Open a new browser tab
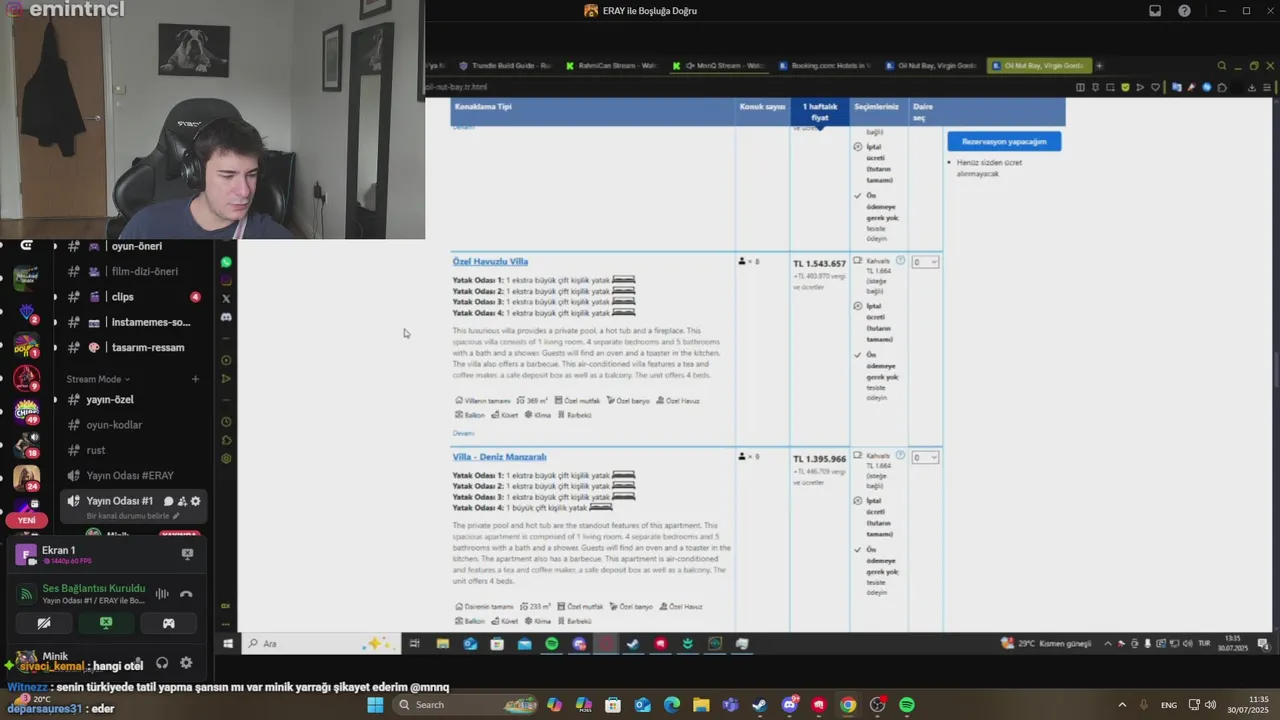This screenshot has height=720, width=1280. [1099, 66]
